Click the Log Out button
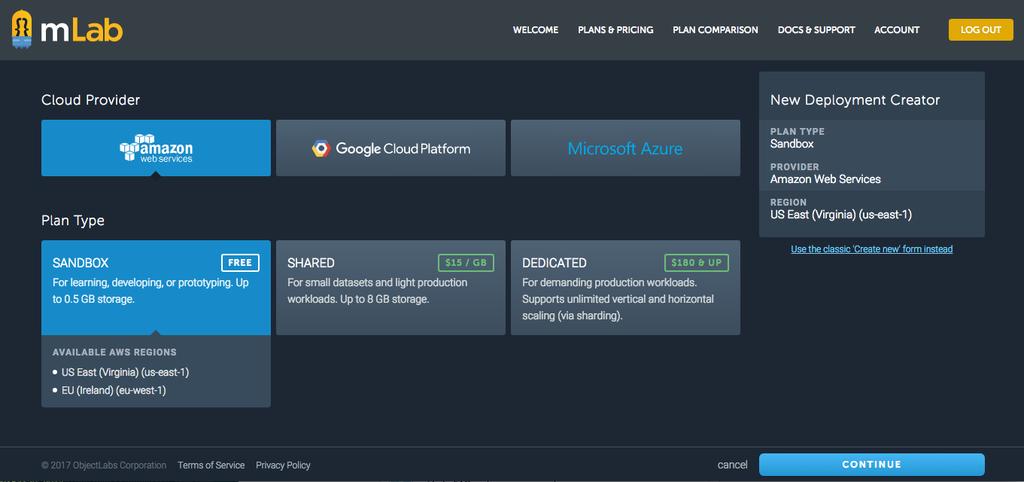 [981, 30]
